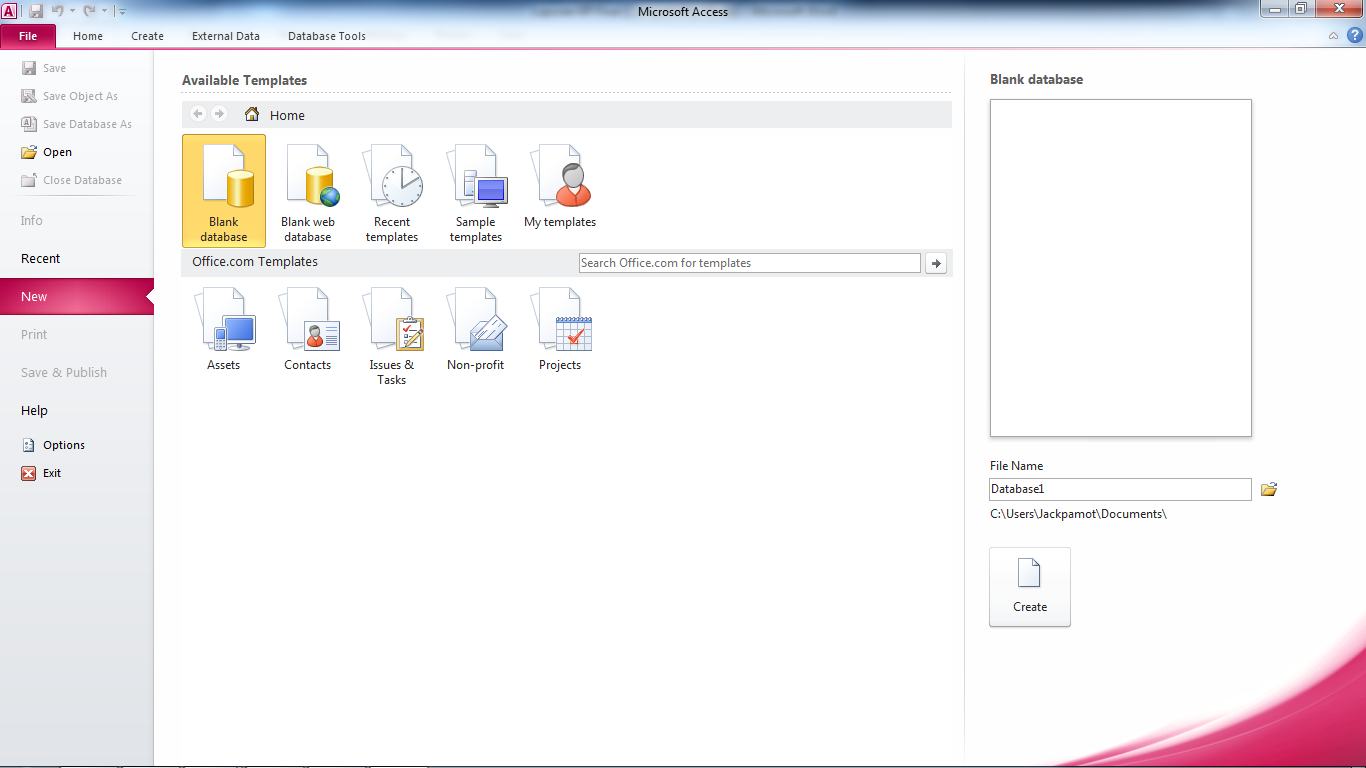Open the Projects templates
This screenshot has height=768, width=1366.
[x=560, y=330]
